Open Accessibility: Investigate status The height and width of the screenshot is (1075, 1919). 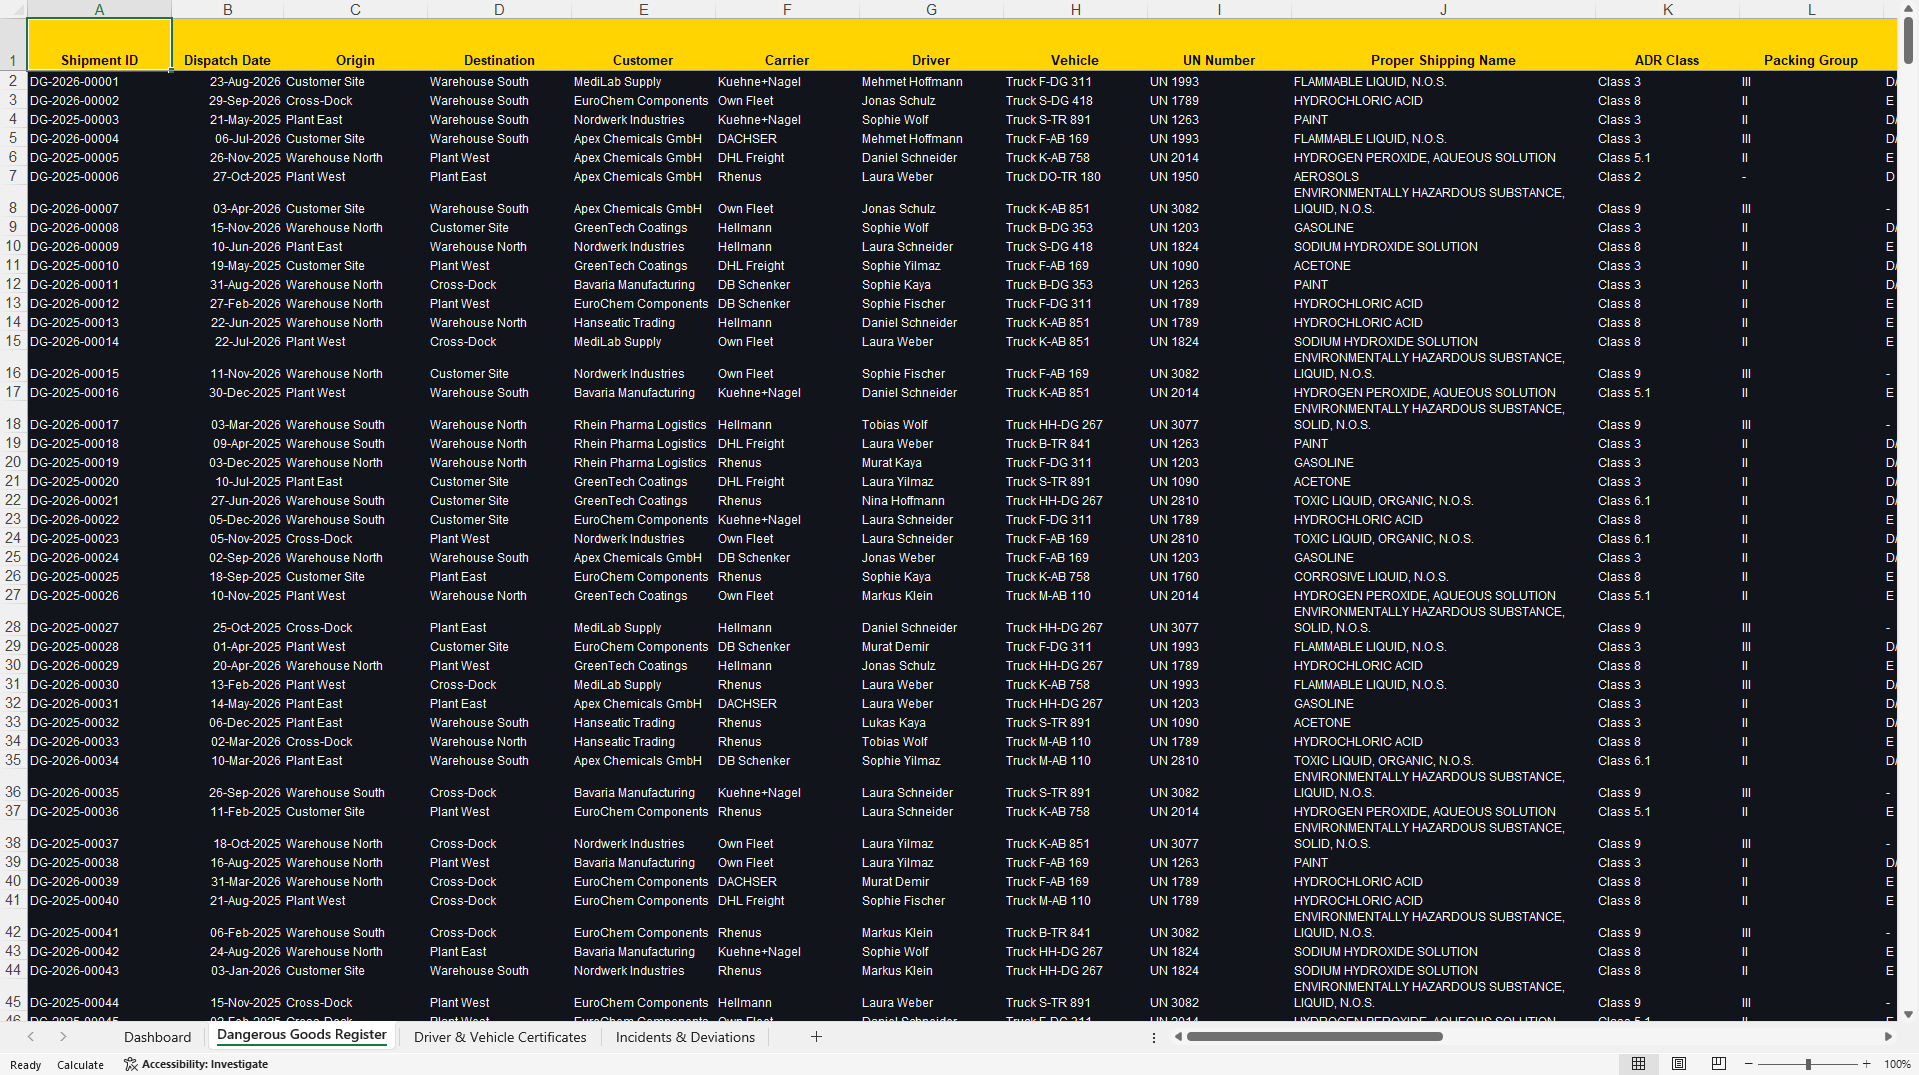(x=196, y=1064)
